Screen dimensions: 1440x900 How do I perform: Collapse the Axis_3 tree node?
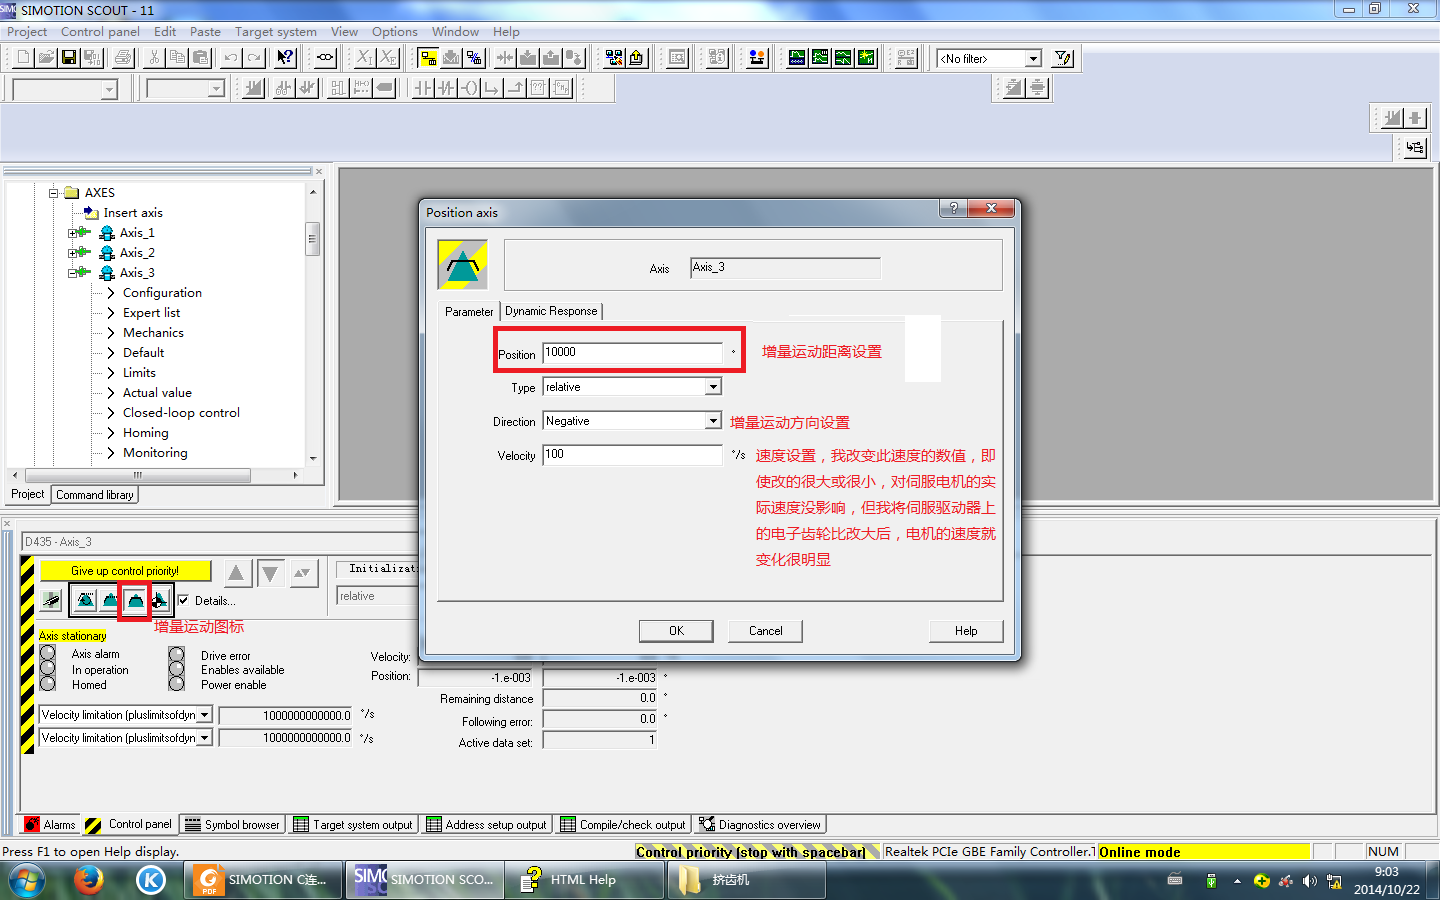(x=73, y=273)
